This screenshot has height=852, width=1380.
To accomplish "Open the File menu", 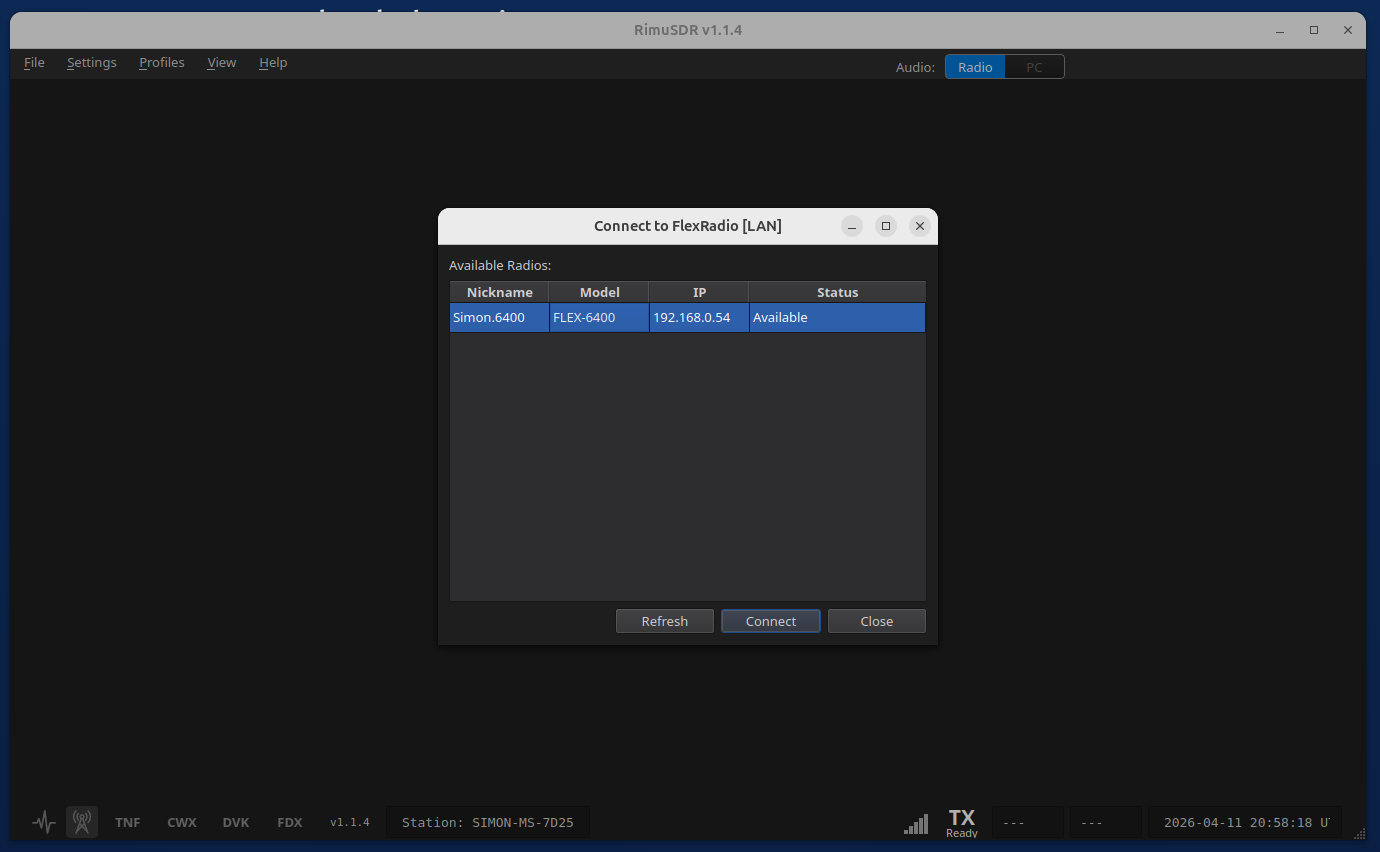I will click(34, 62).
